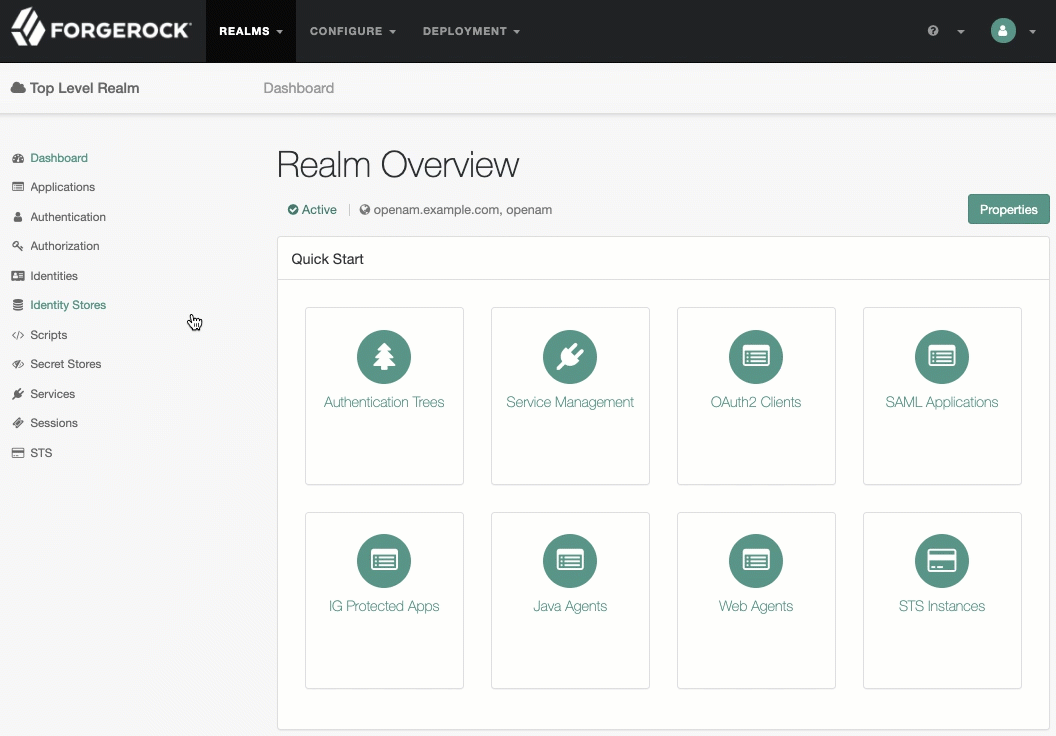
Task: Click the Top Level Realm title
Action: [84, 88]
